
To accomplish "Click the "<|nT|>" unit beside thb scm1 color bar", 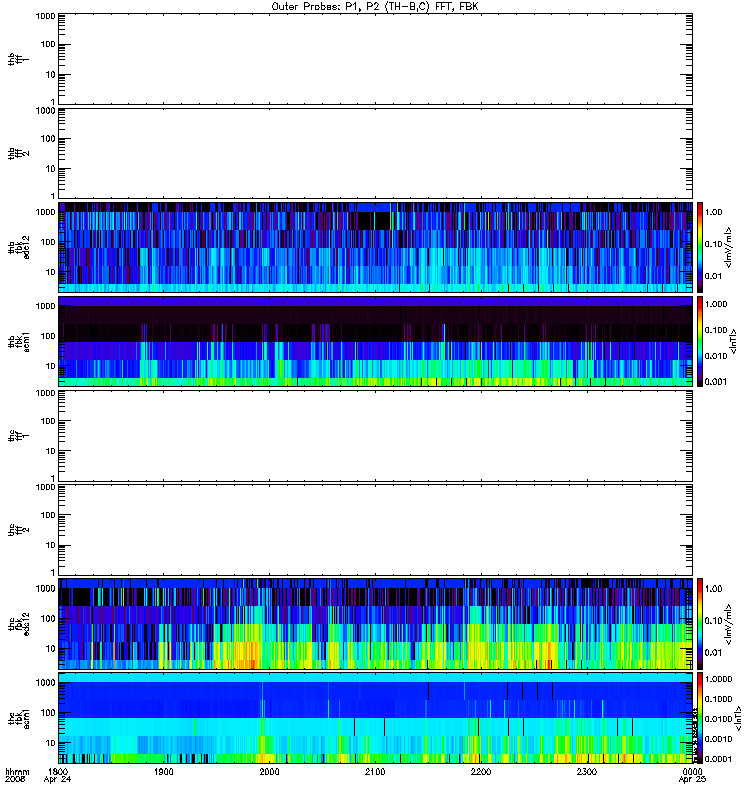I will (734, 341).
